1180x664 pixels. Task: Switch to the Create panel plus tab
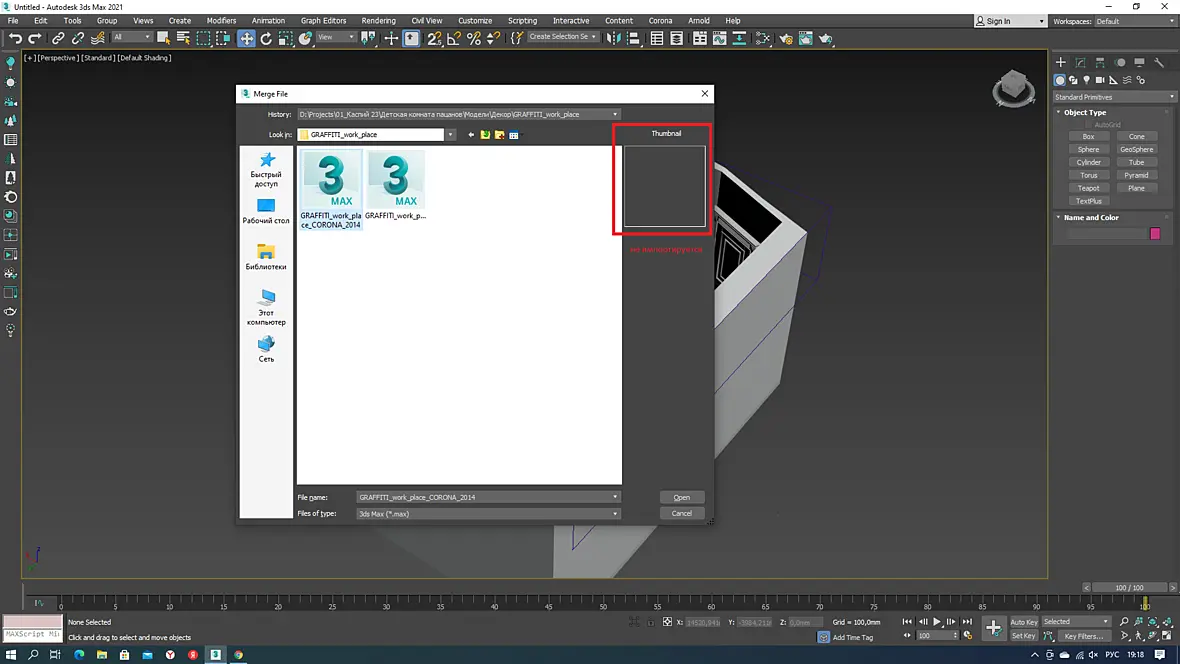coord(1060,62)
